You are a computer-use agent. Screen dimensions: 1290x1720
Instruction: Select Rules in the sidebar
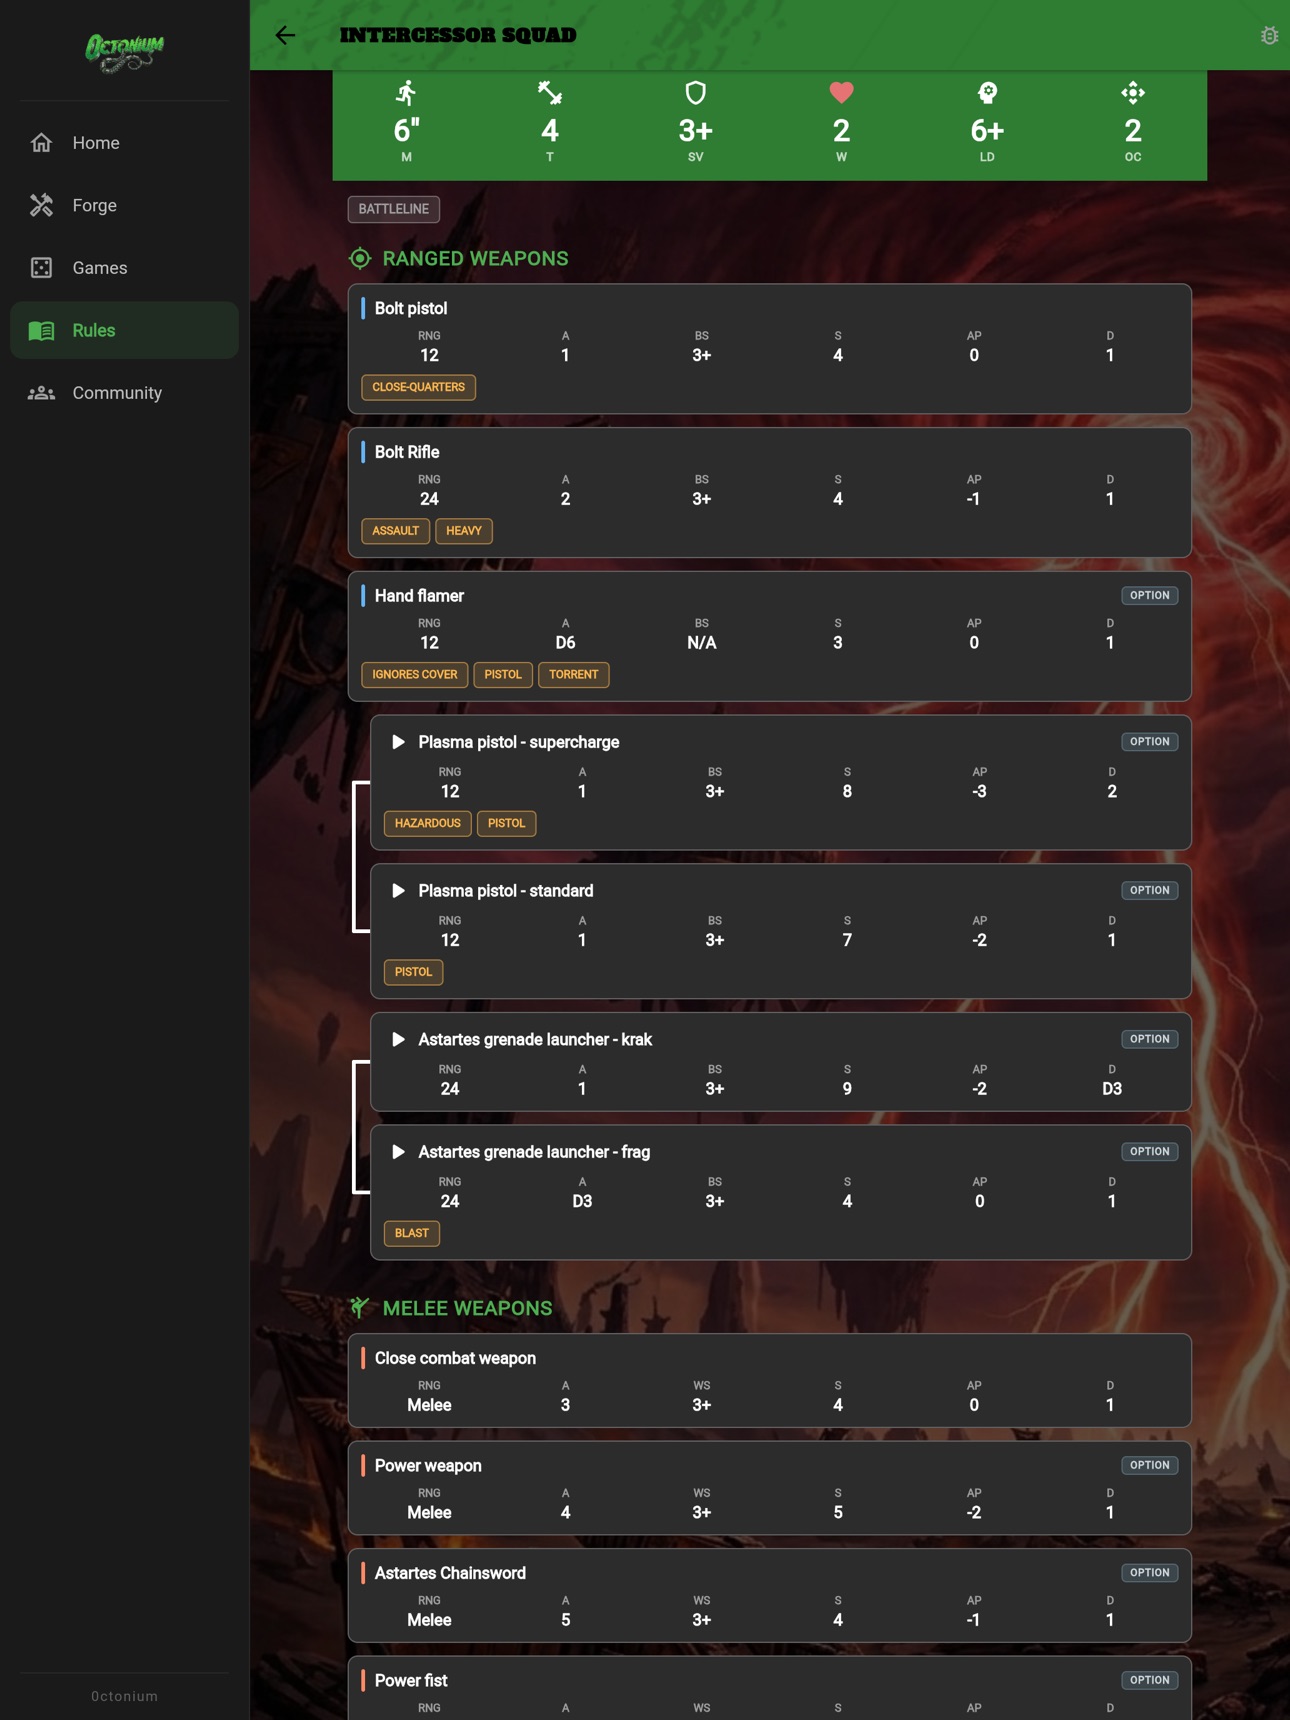(x=124, y=330)
